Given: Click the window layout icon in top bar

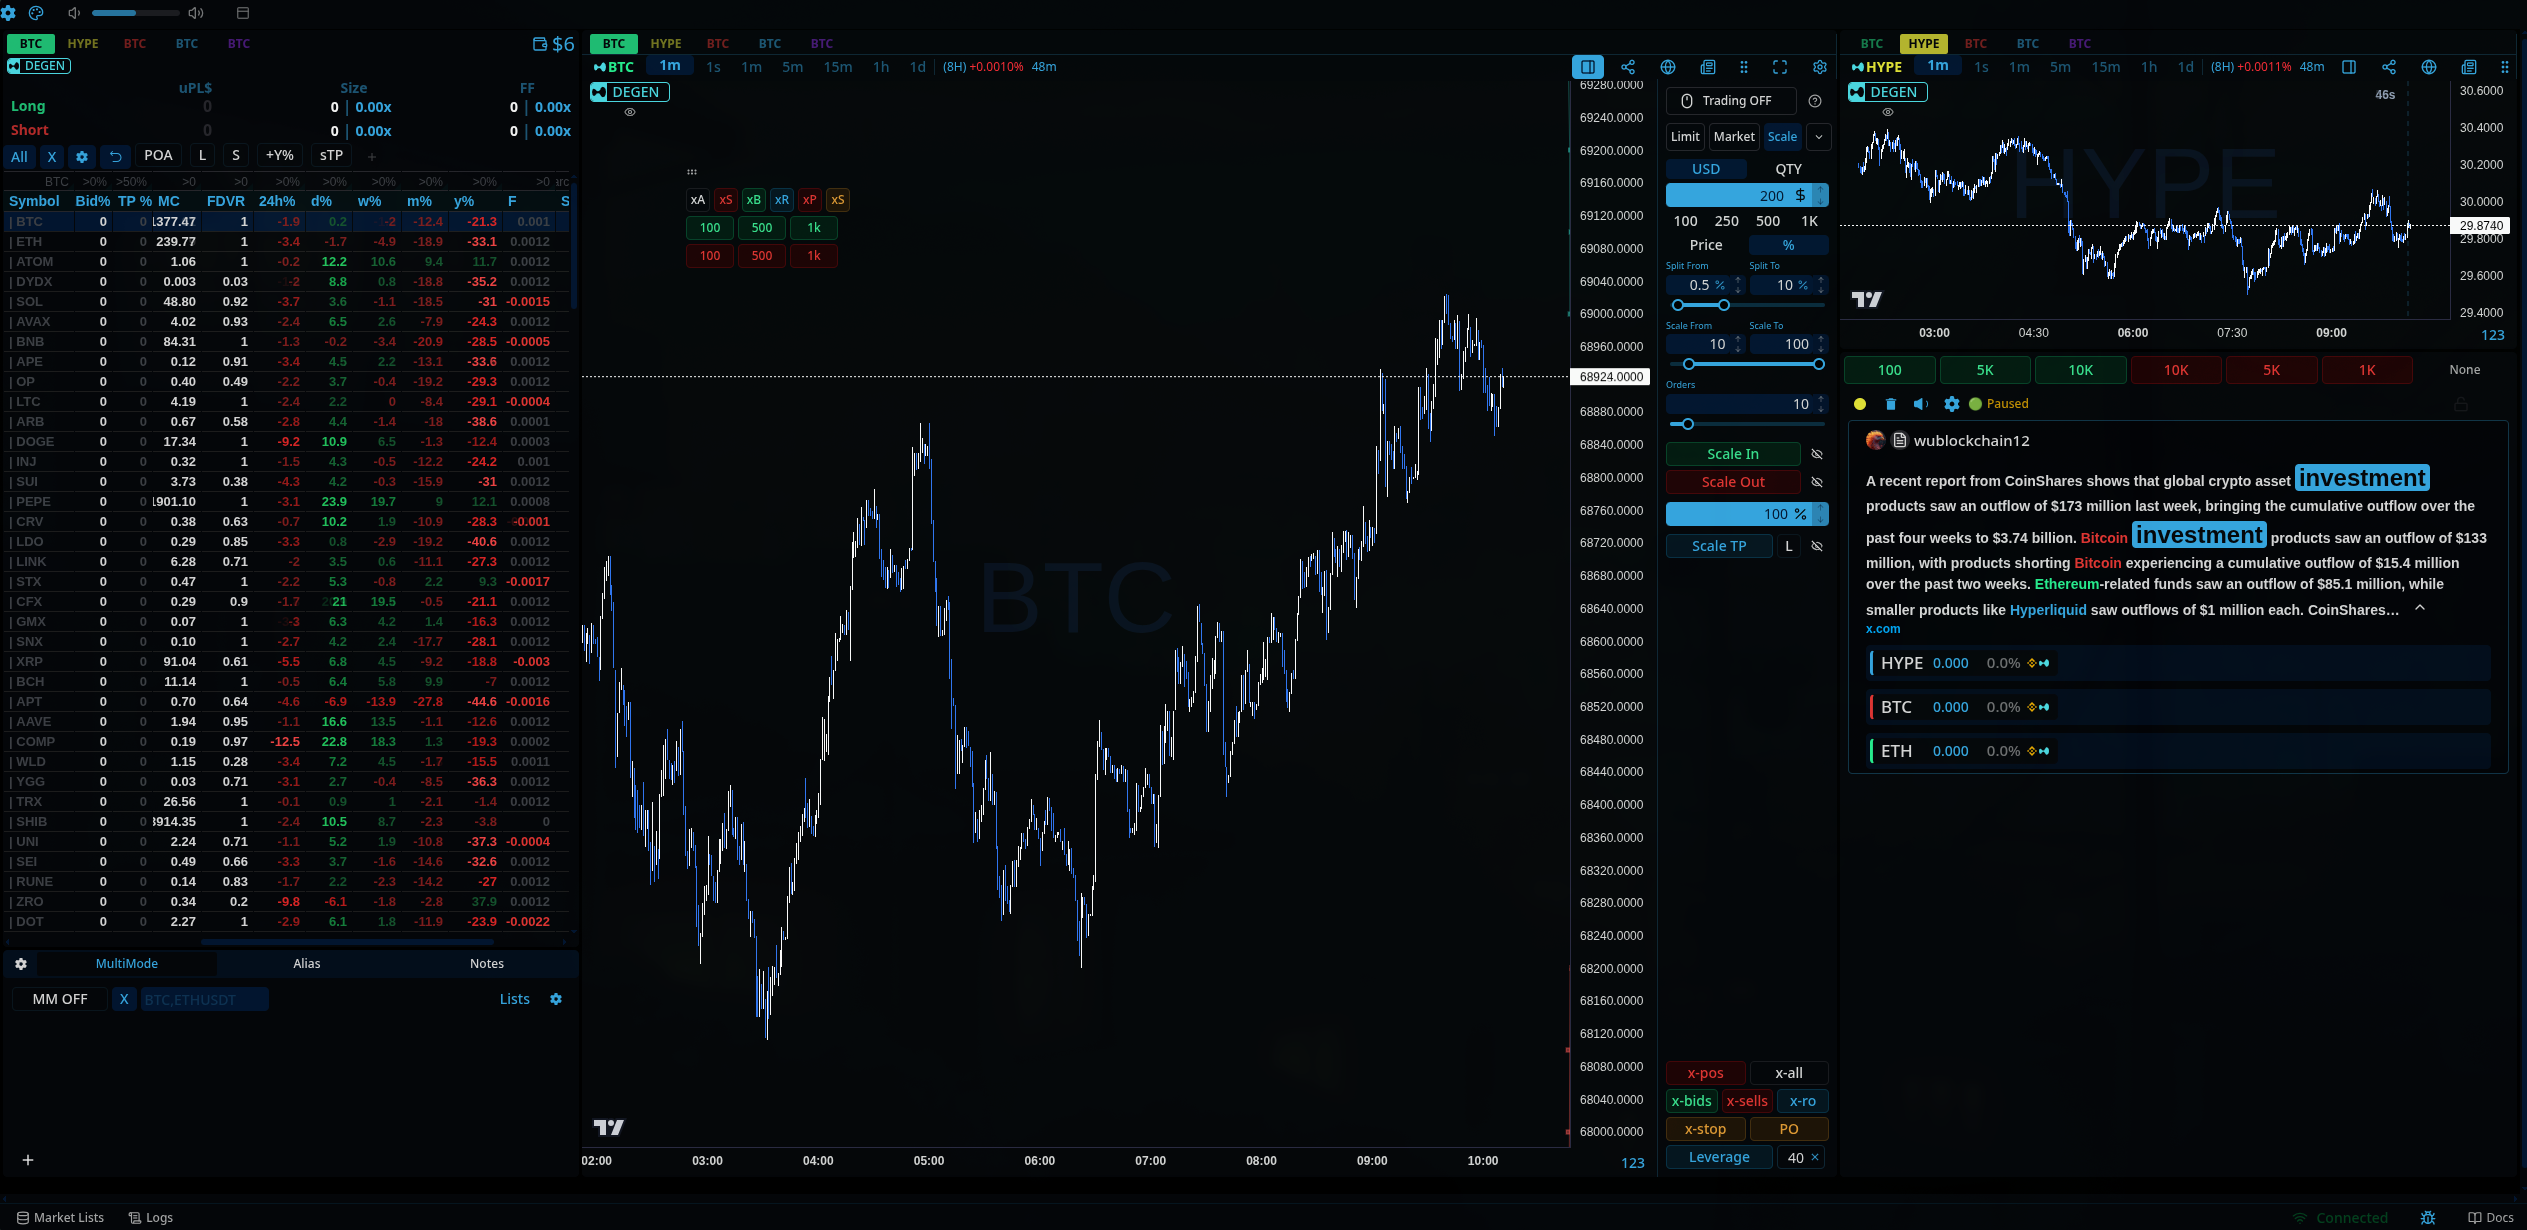Looking at the screenshot, I should (x=242, y=13).
